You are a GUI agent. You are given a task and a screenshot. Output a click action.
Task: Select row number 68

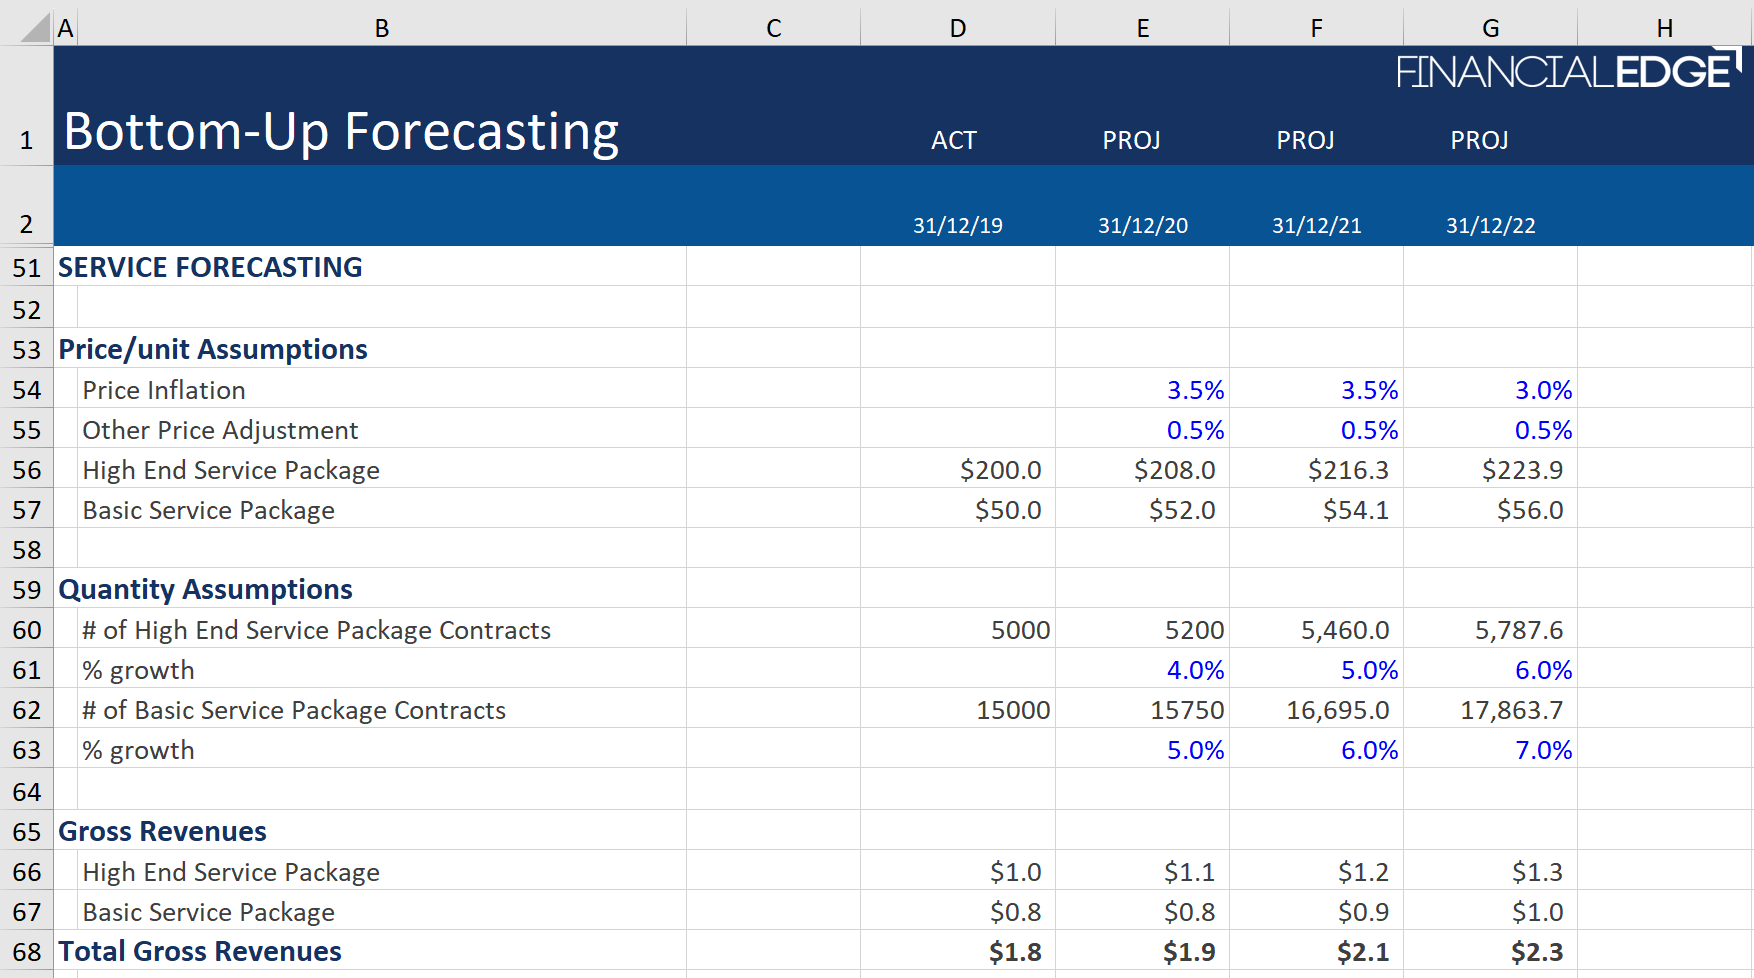coord(26,951)
